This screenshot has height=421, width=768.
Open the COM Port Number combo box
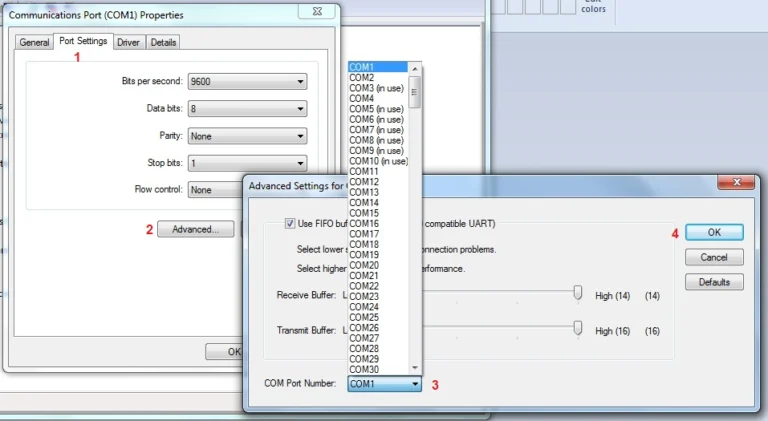pos(384,384)
